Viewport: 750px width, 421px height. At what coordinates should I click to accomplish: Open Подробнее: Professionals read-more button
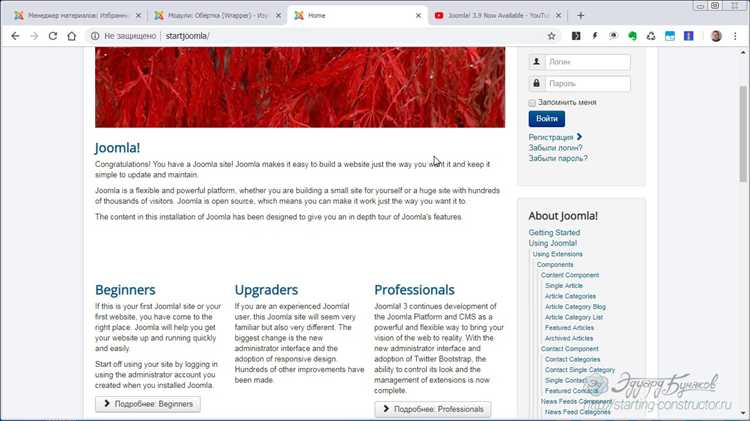[432, 409]
